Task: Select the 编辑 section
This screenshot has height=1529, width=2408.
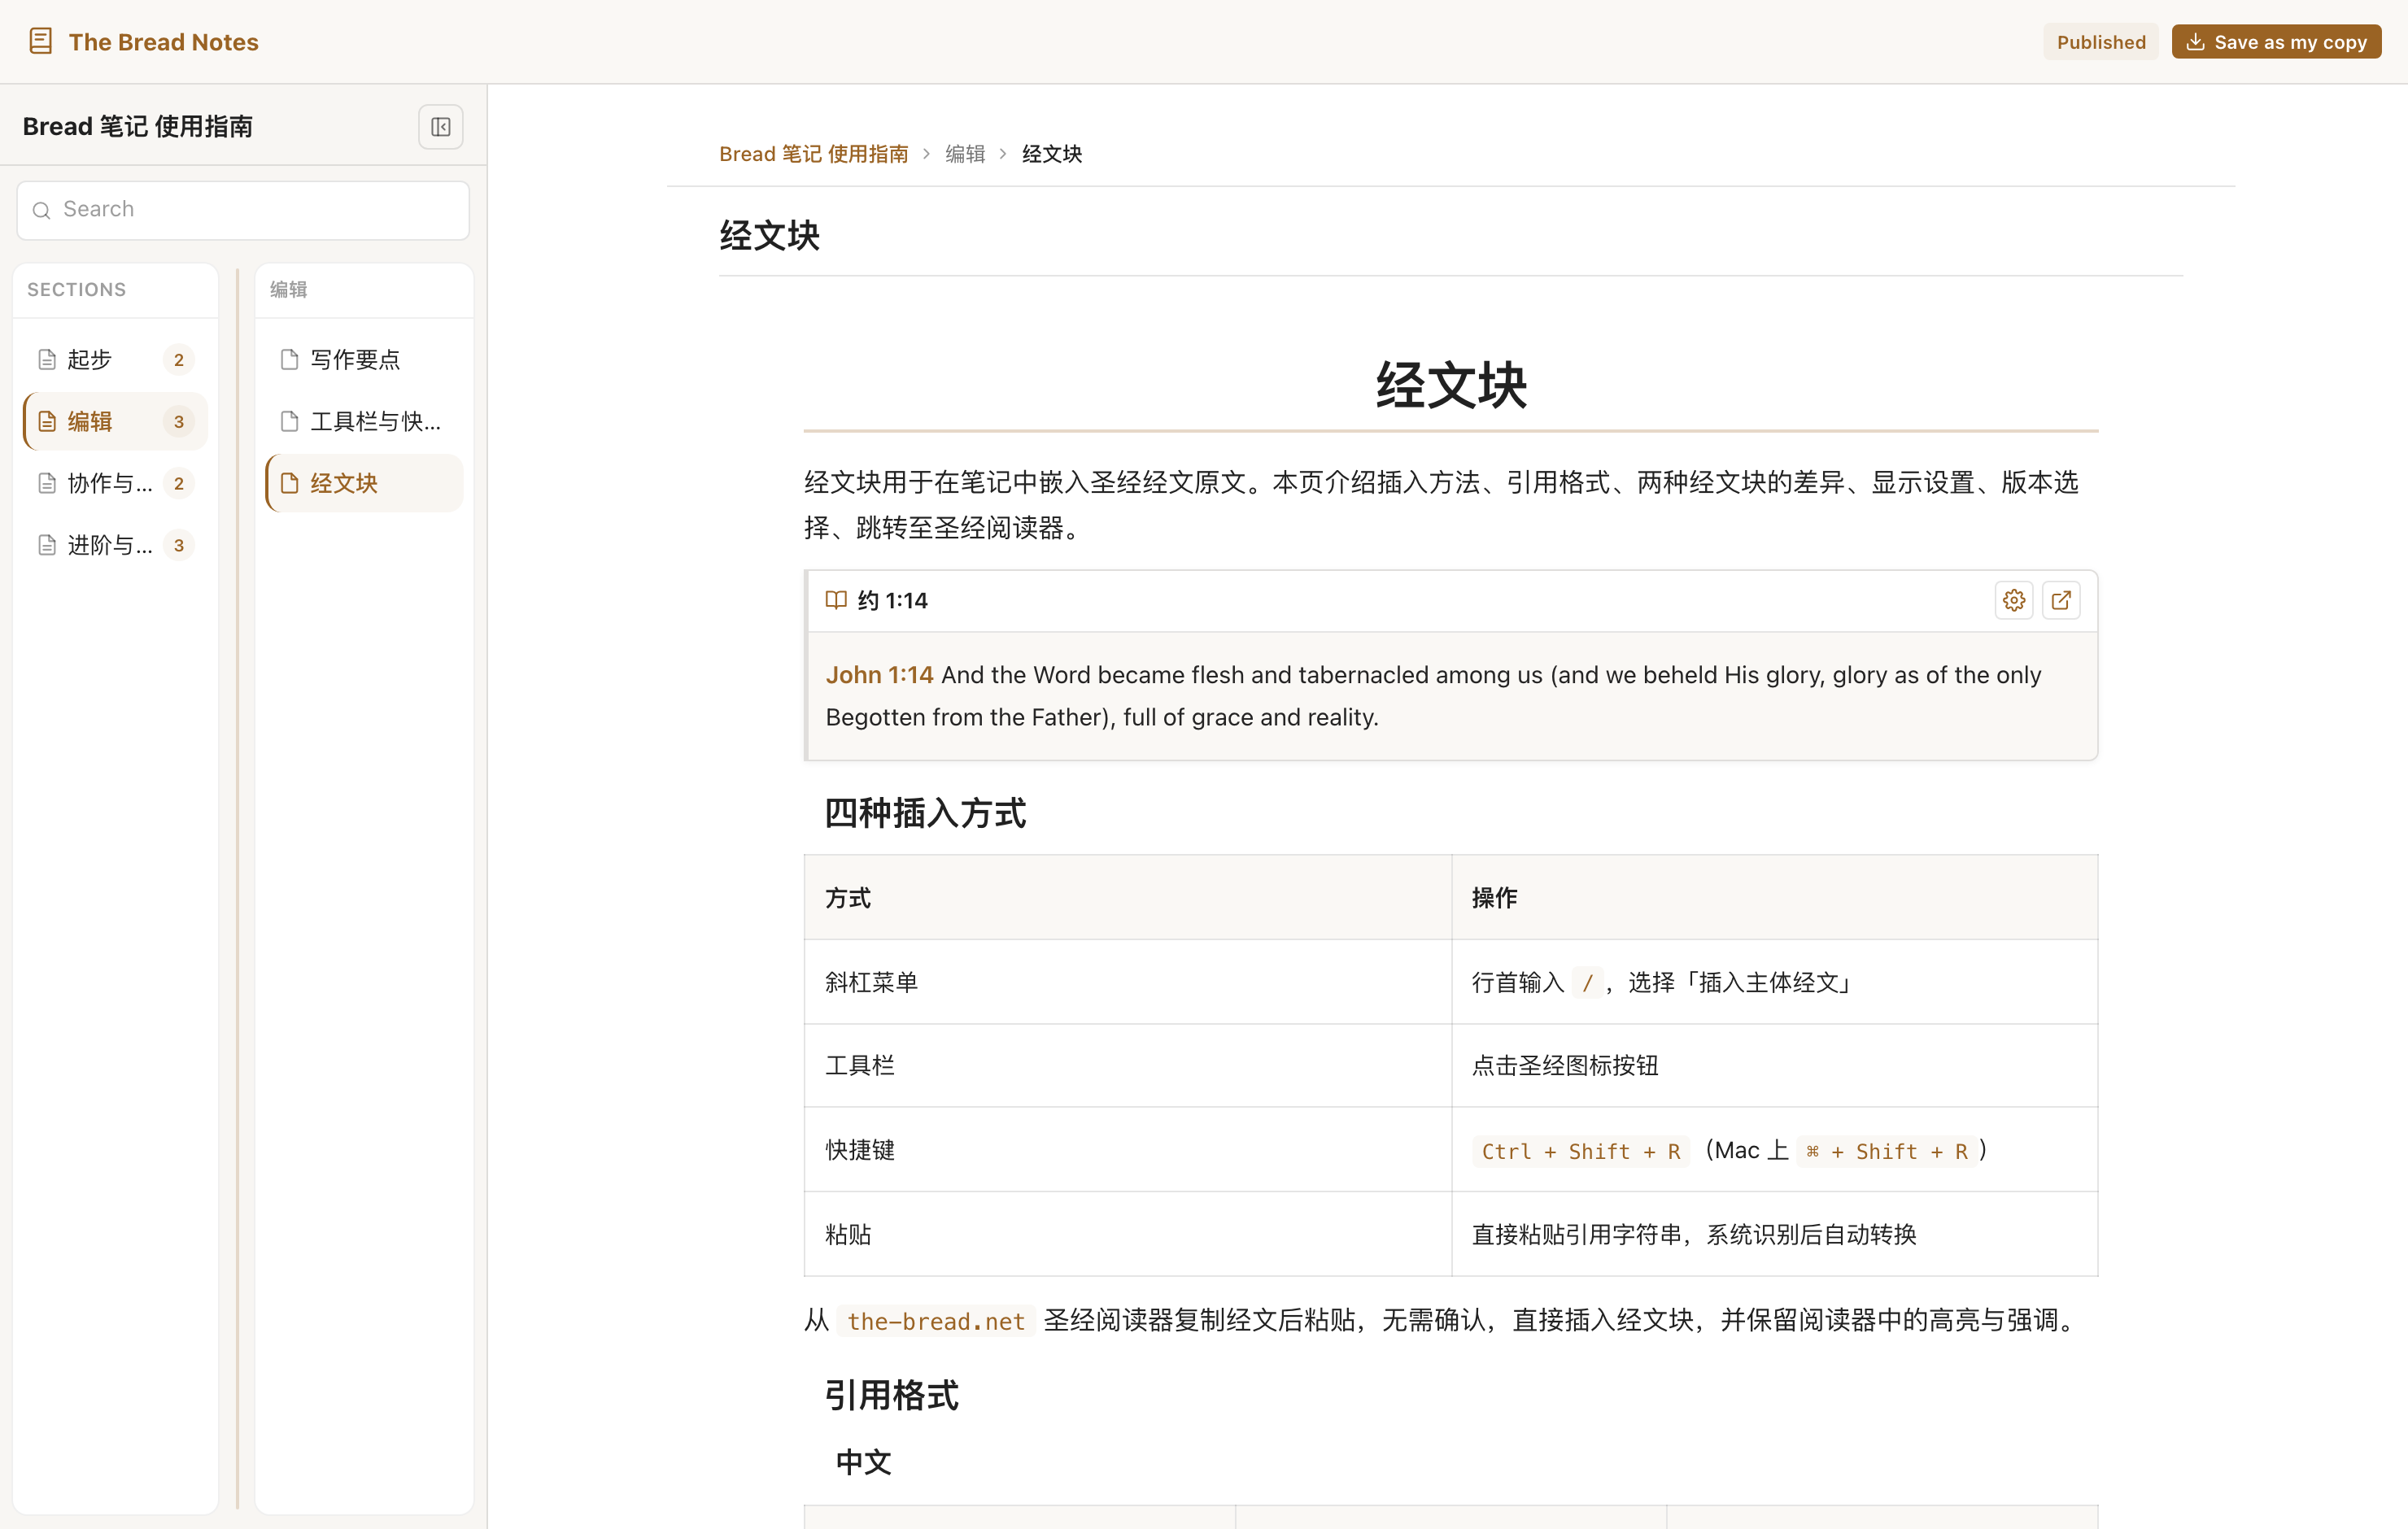Action: [x=115, y=421]
